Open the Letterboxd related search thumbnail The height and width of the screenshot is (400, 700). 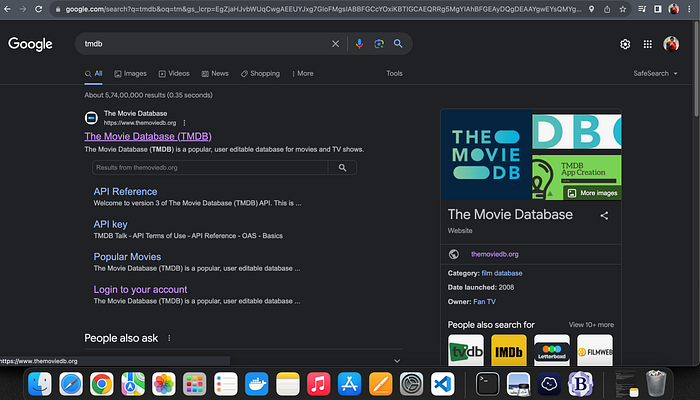coord(552,350)
